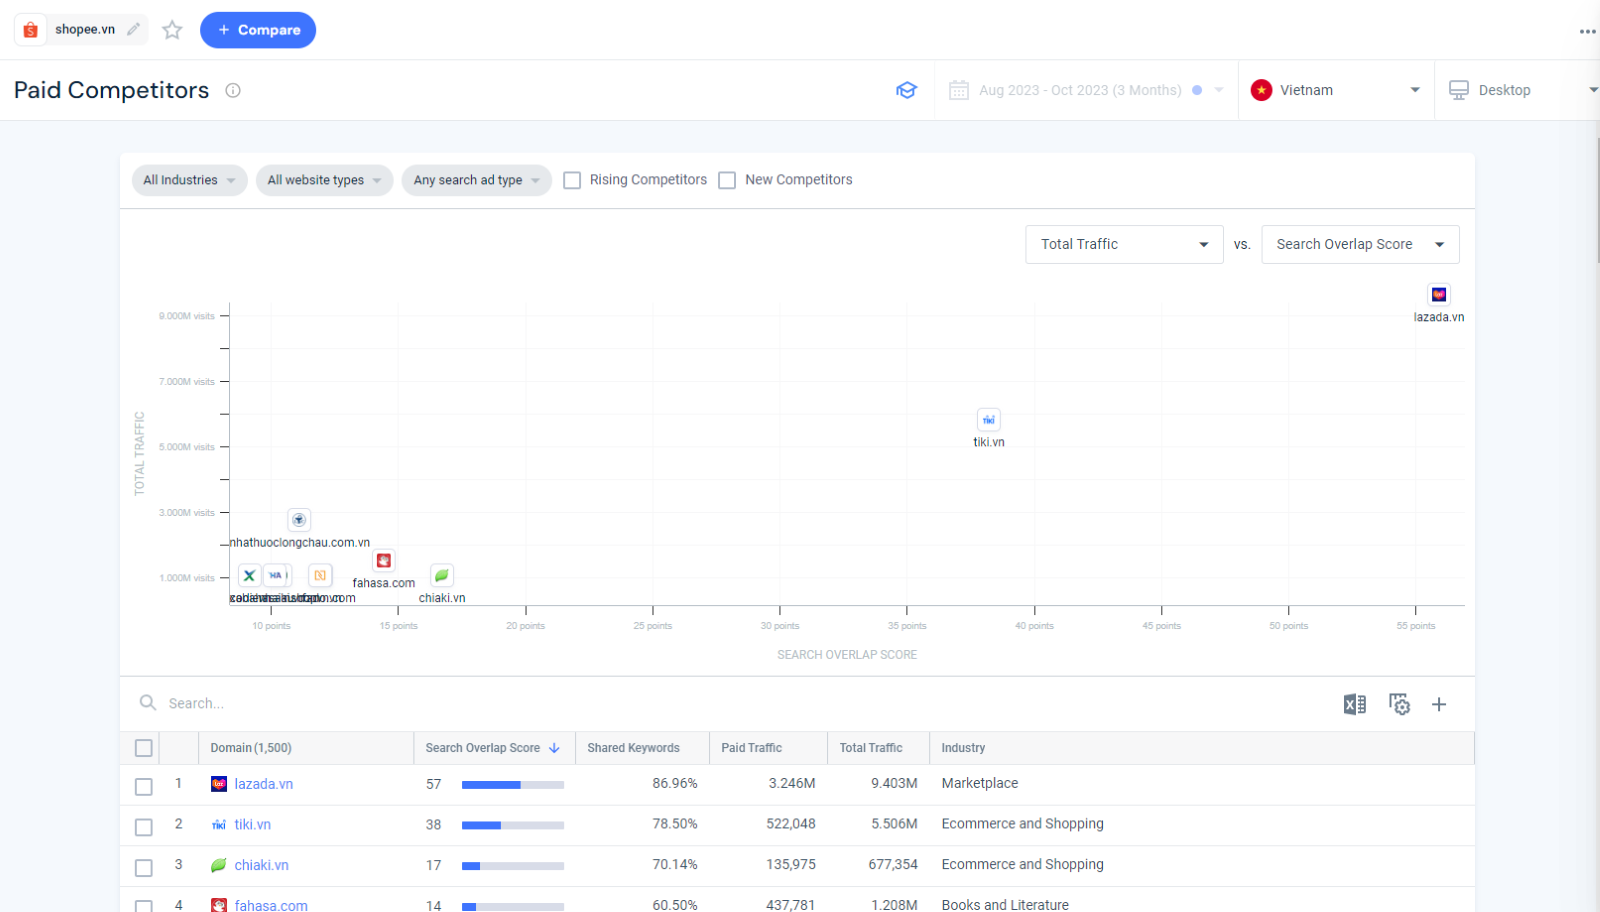This screenshot has width=1600, height=912.
Task: Open the three-dot more options menu
Action: (1587, 31)
